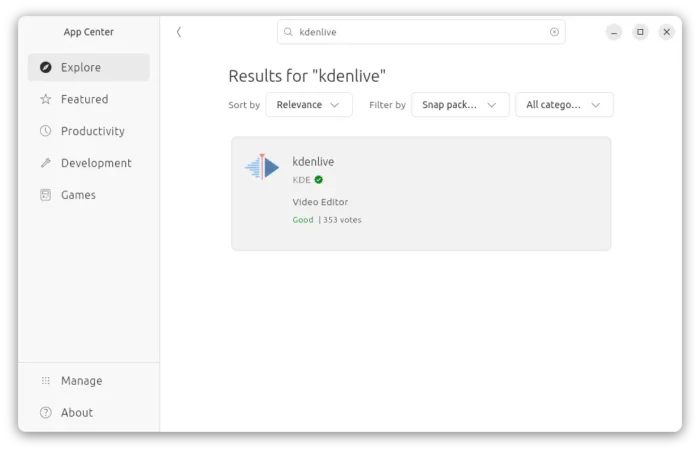Click the Productivity clock icon
Image resolution: width=700 pixels, height=452 pixels.
point(45,131)
